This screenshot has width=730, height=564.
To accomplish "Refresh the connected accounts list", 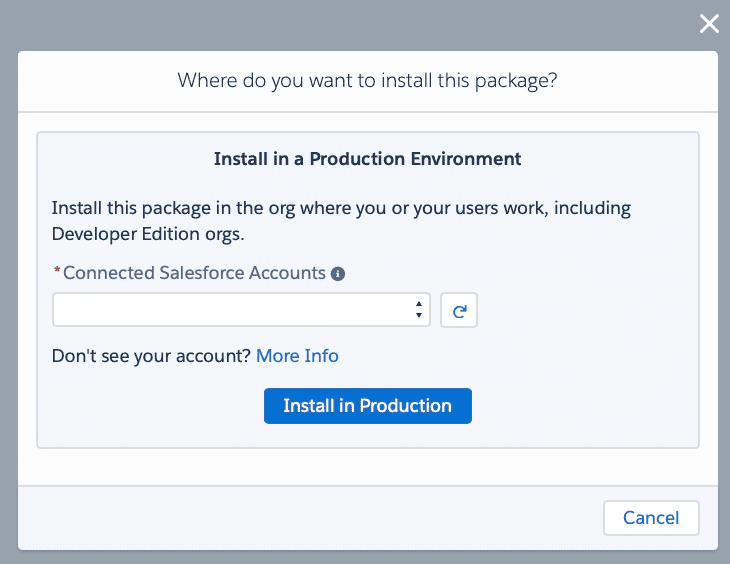I will 459,311.
